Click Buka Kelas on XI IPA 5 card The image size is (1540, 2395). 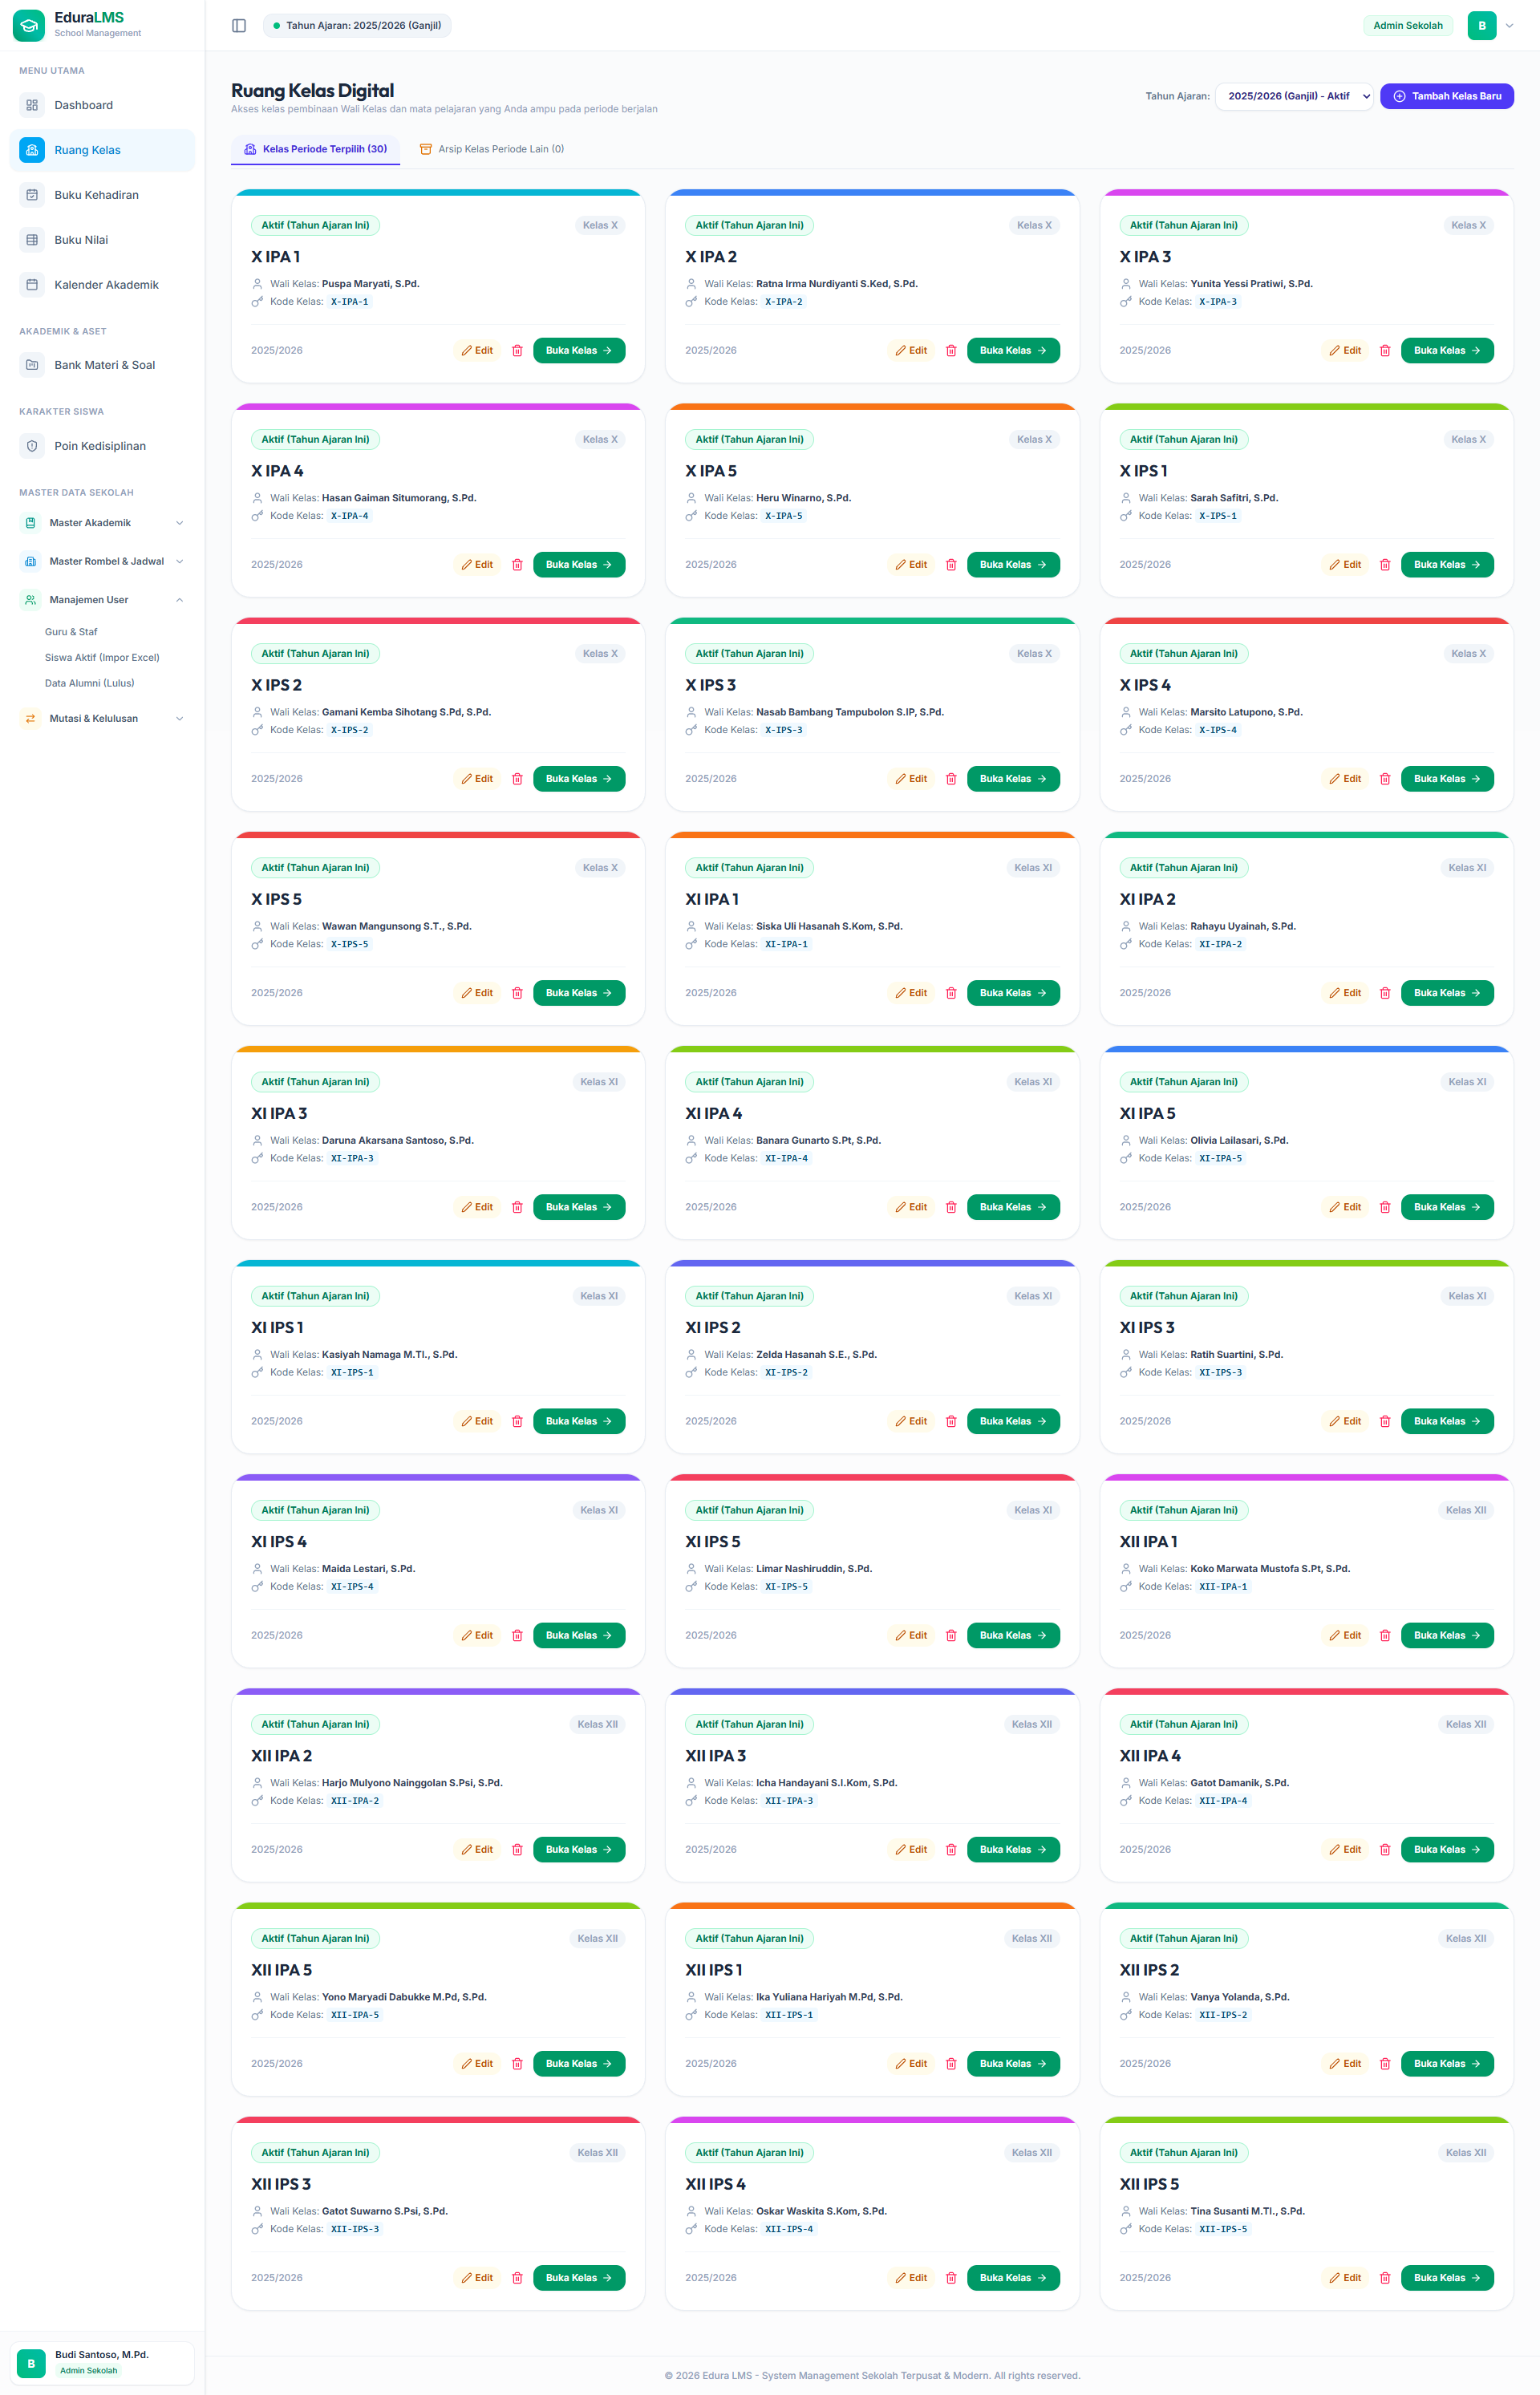(1446, 1208)
